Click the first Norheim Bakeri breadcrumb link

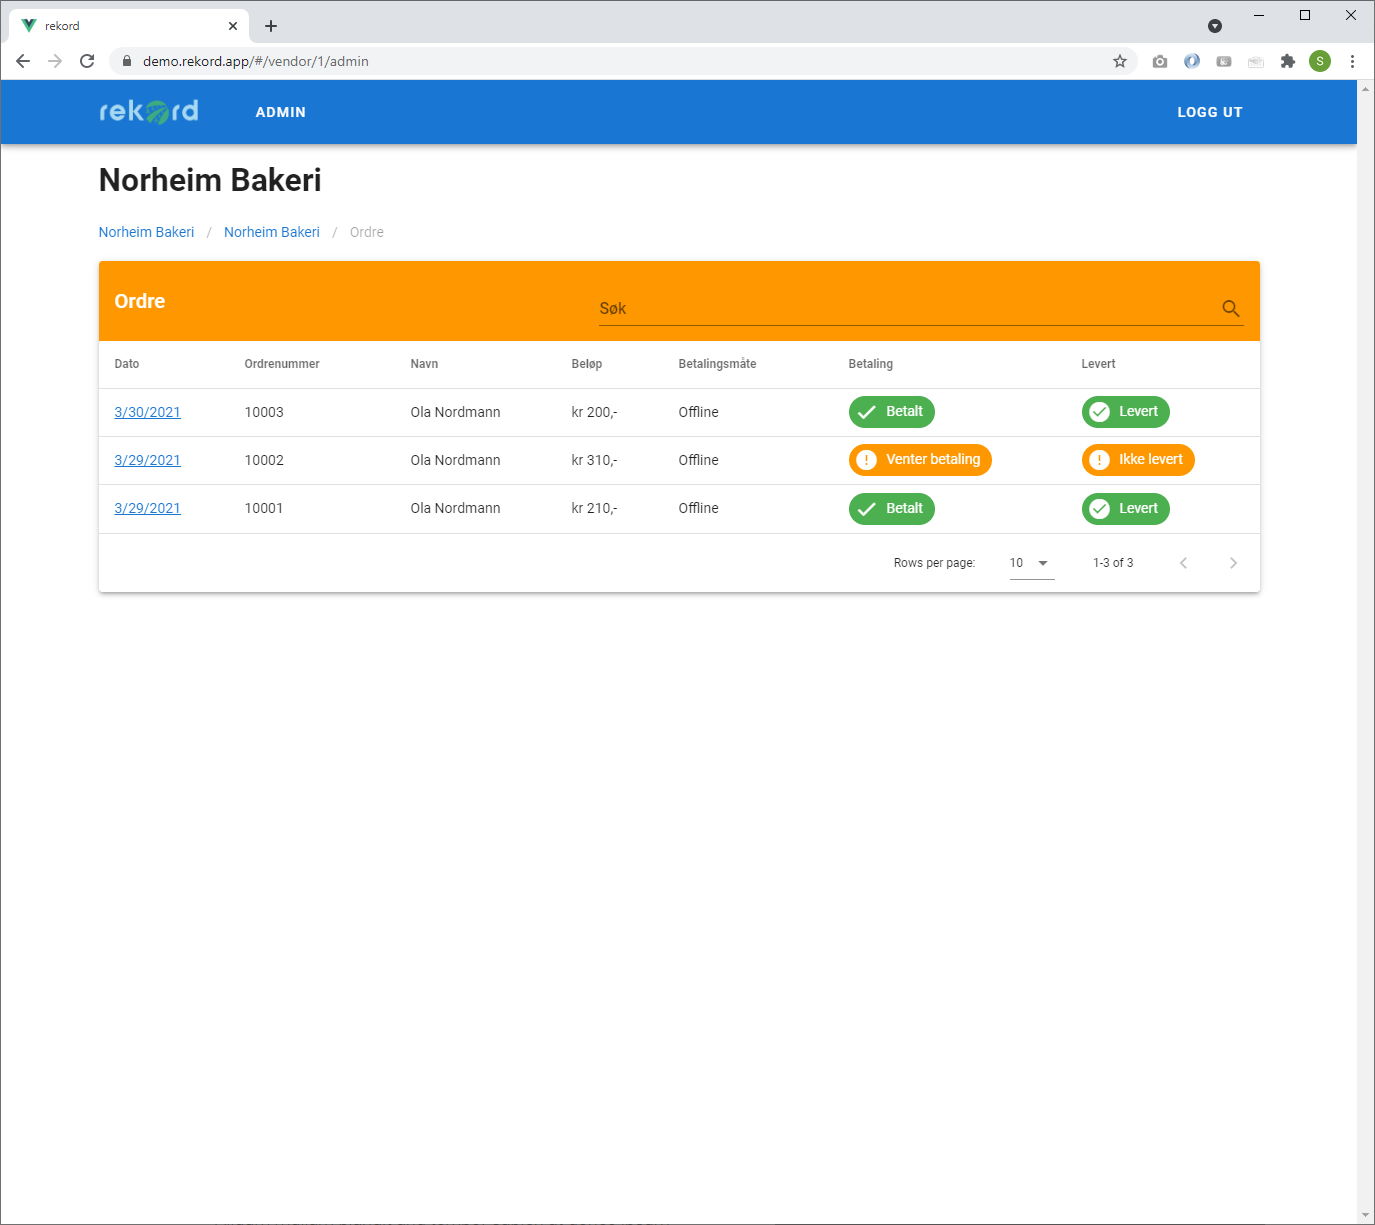point(146,232)
